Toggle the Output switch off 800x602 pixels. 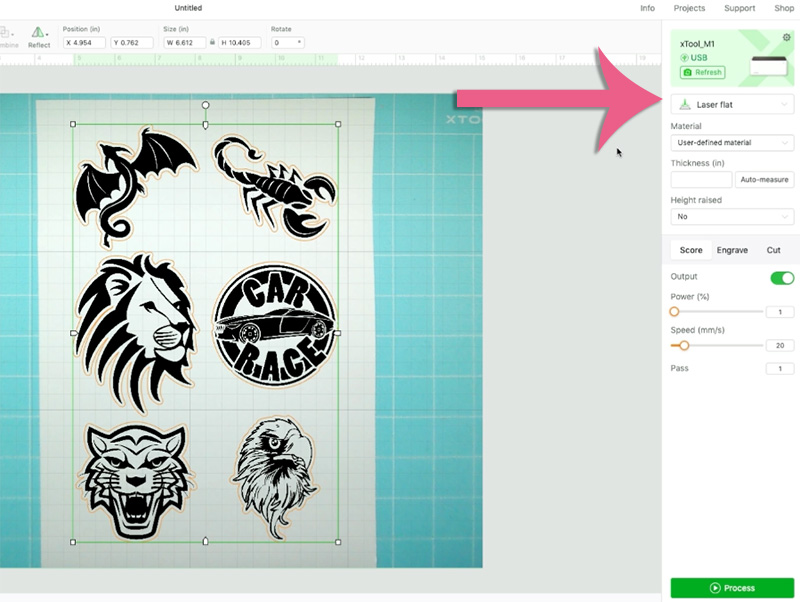click(x=781, y=277)
